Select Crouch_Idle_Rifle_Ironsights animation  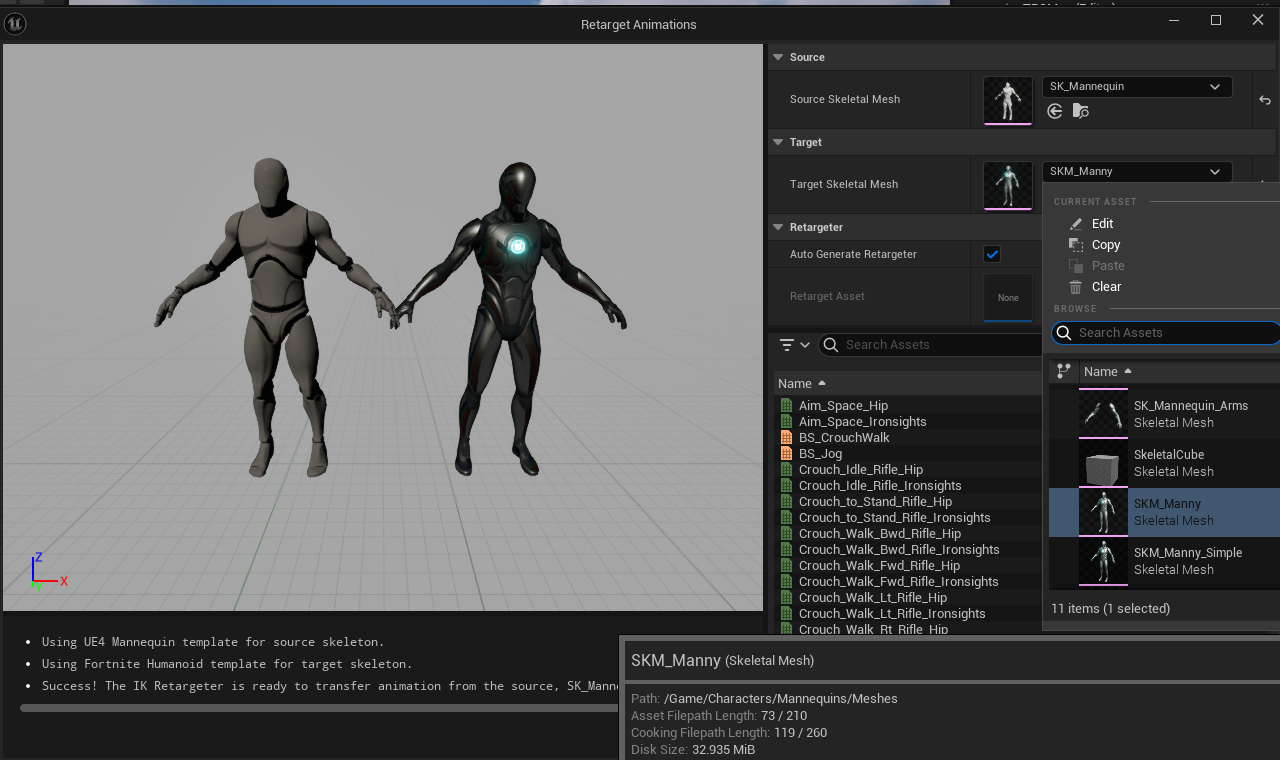click(880, 485)
